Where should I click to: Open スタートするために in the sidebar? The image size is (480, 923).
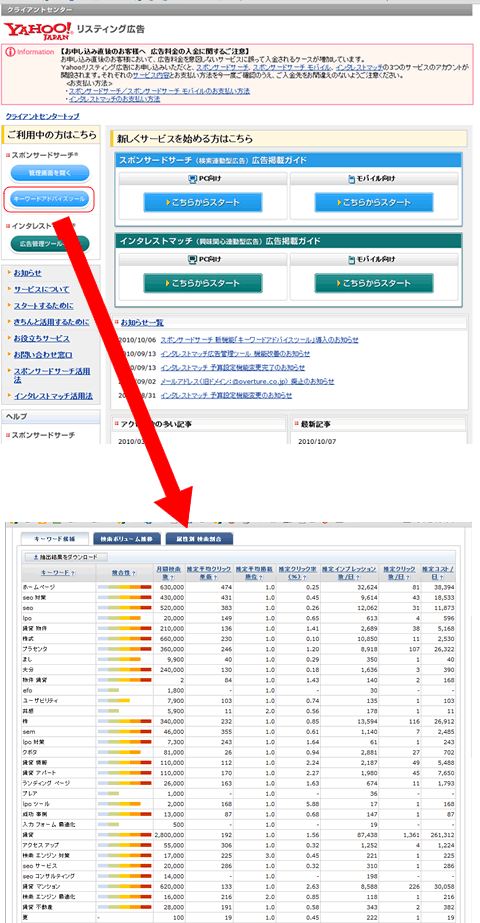(x=44, y=306)
